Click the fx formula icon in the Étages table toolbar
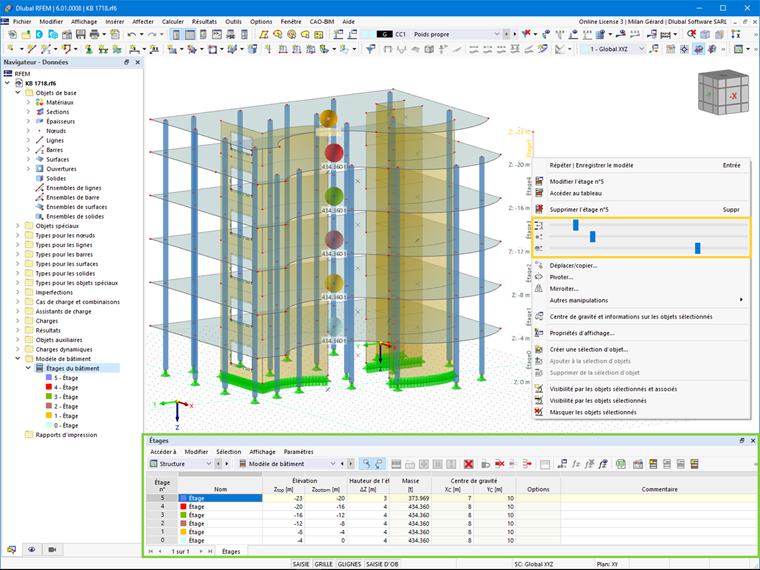This screenshot has width=760, height=570. tap(576, 464)
